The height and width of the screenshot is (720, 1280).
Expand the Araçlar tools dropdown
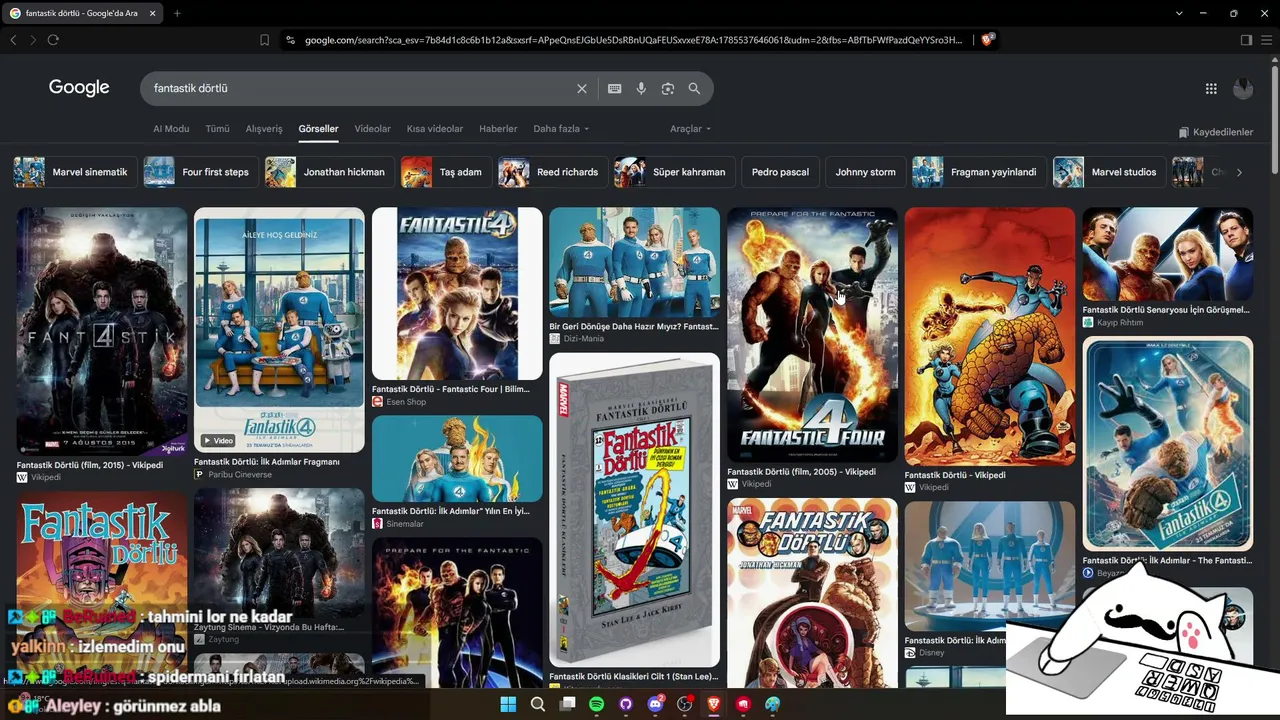click(690, 129)
